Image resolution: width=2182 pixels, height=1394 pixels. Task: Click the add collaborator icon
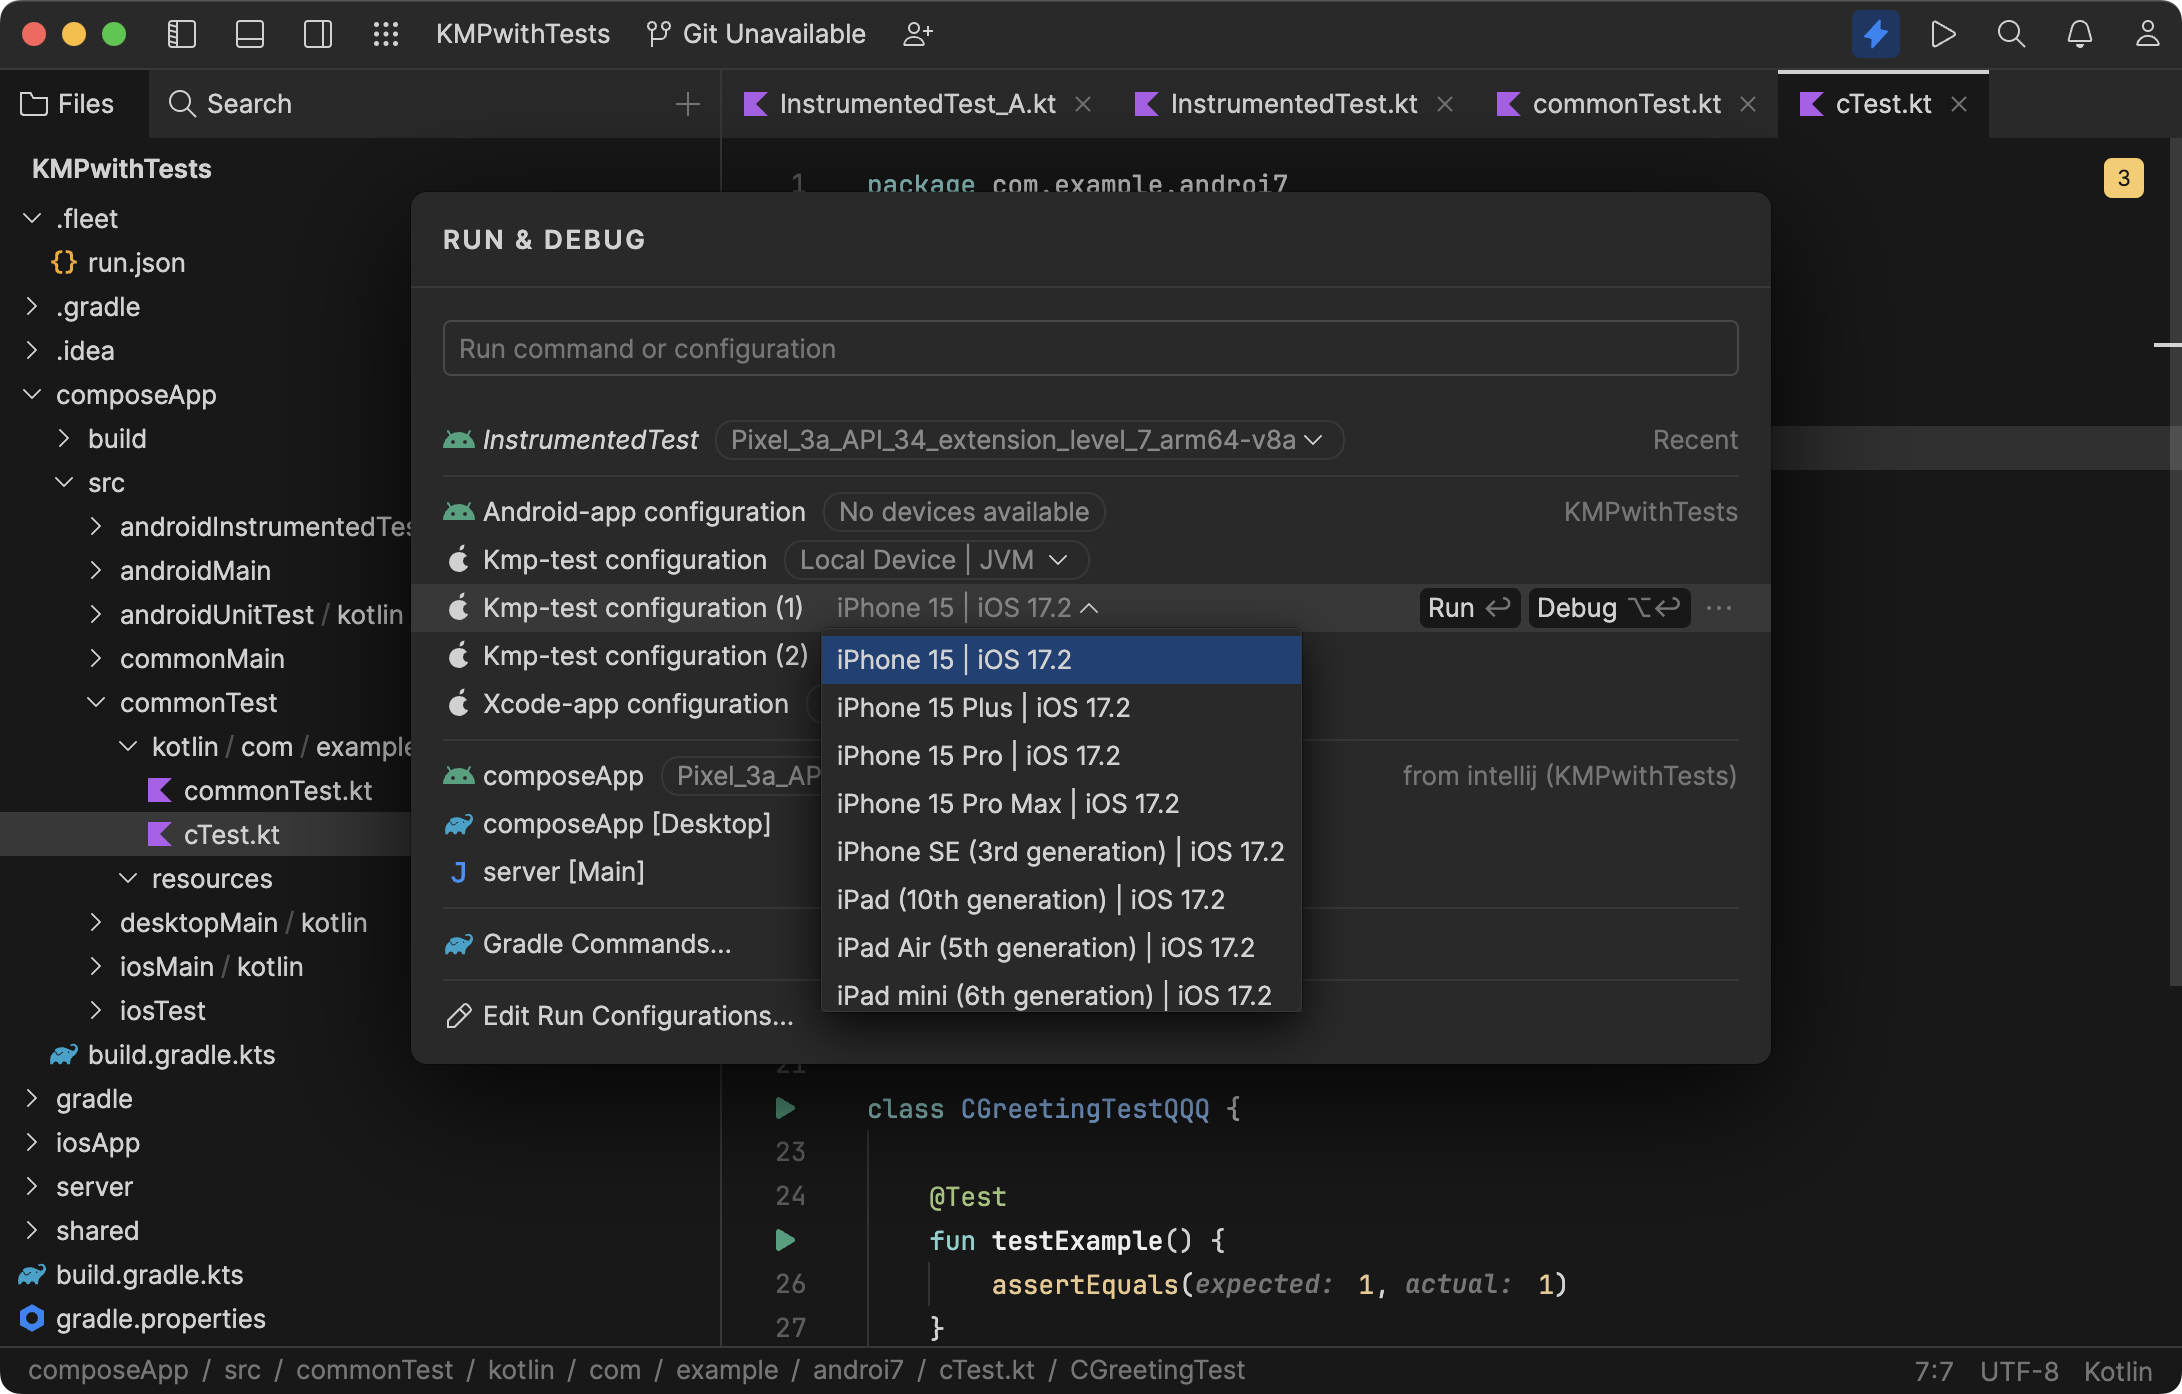[x=917, y=33]
